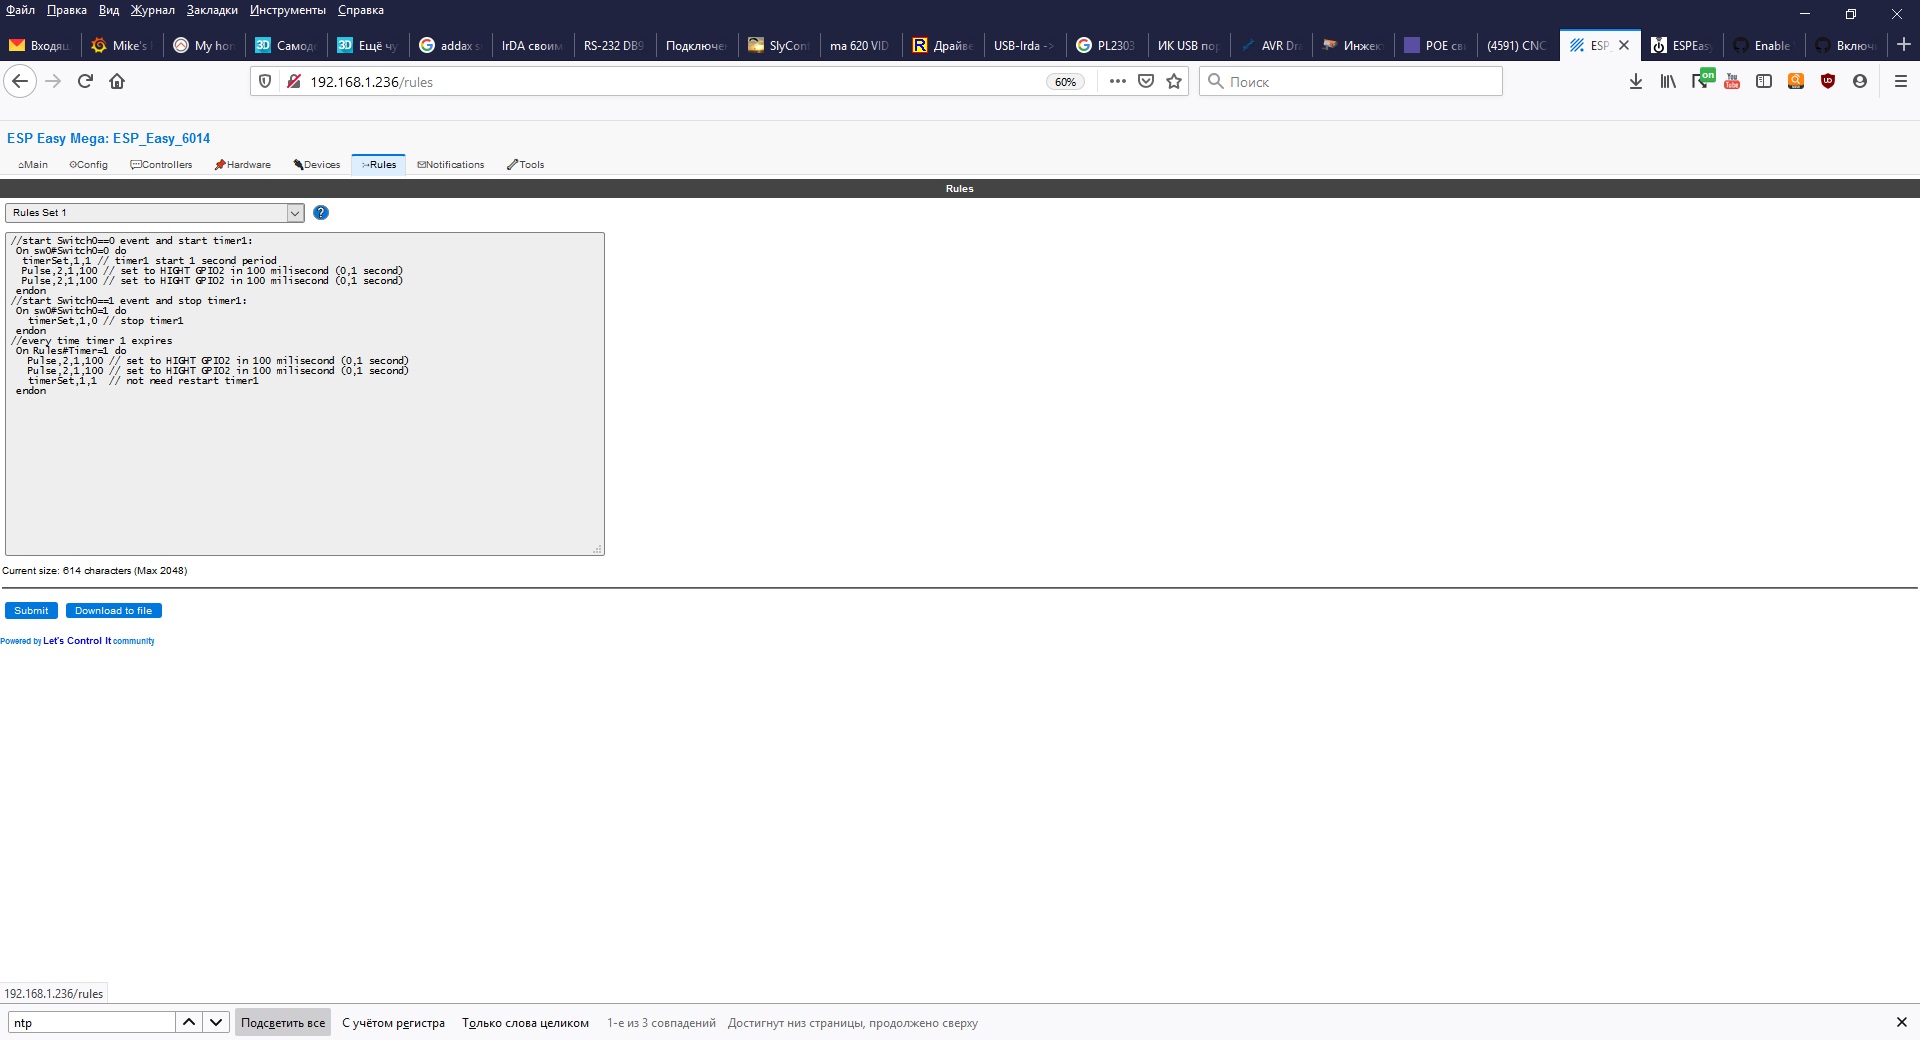The width and height of the screenshot is (1920, 1040).
Task: Jump to next find match arrow
Action: [216, 1022]
